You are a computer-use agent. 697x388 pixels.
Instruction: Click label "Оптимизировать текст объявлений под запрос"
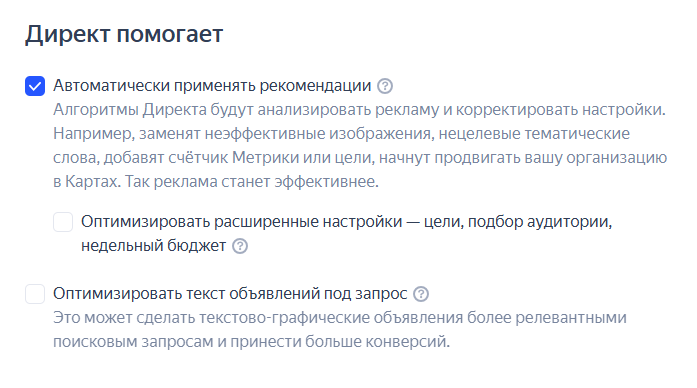[230, 293]
